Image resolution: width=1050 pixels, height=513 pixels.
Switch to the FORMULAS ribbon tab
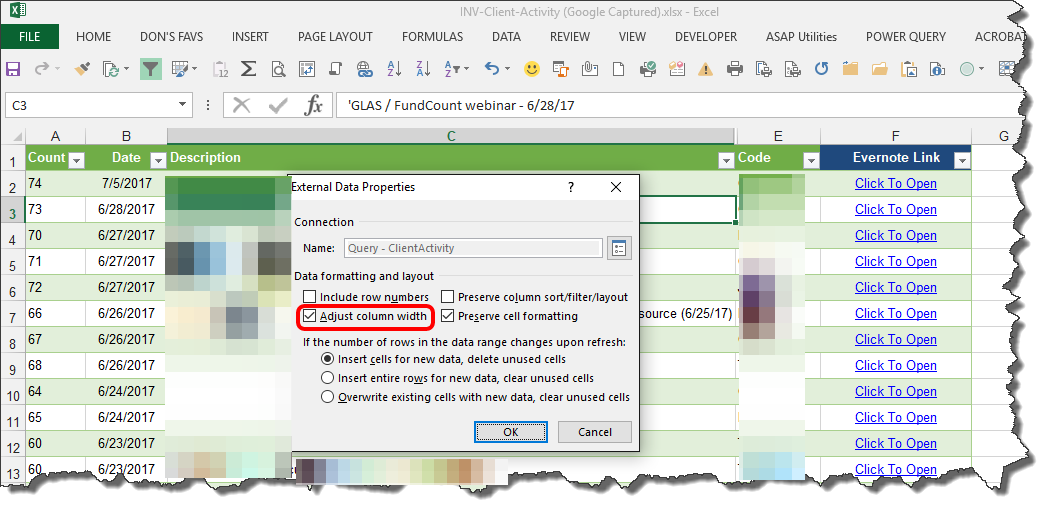click(433, 37)
